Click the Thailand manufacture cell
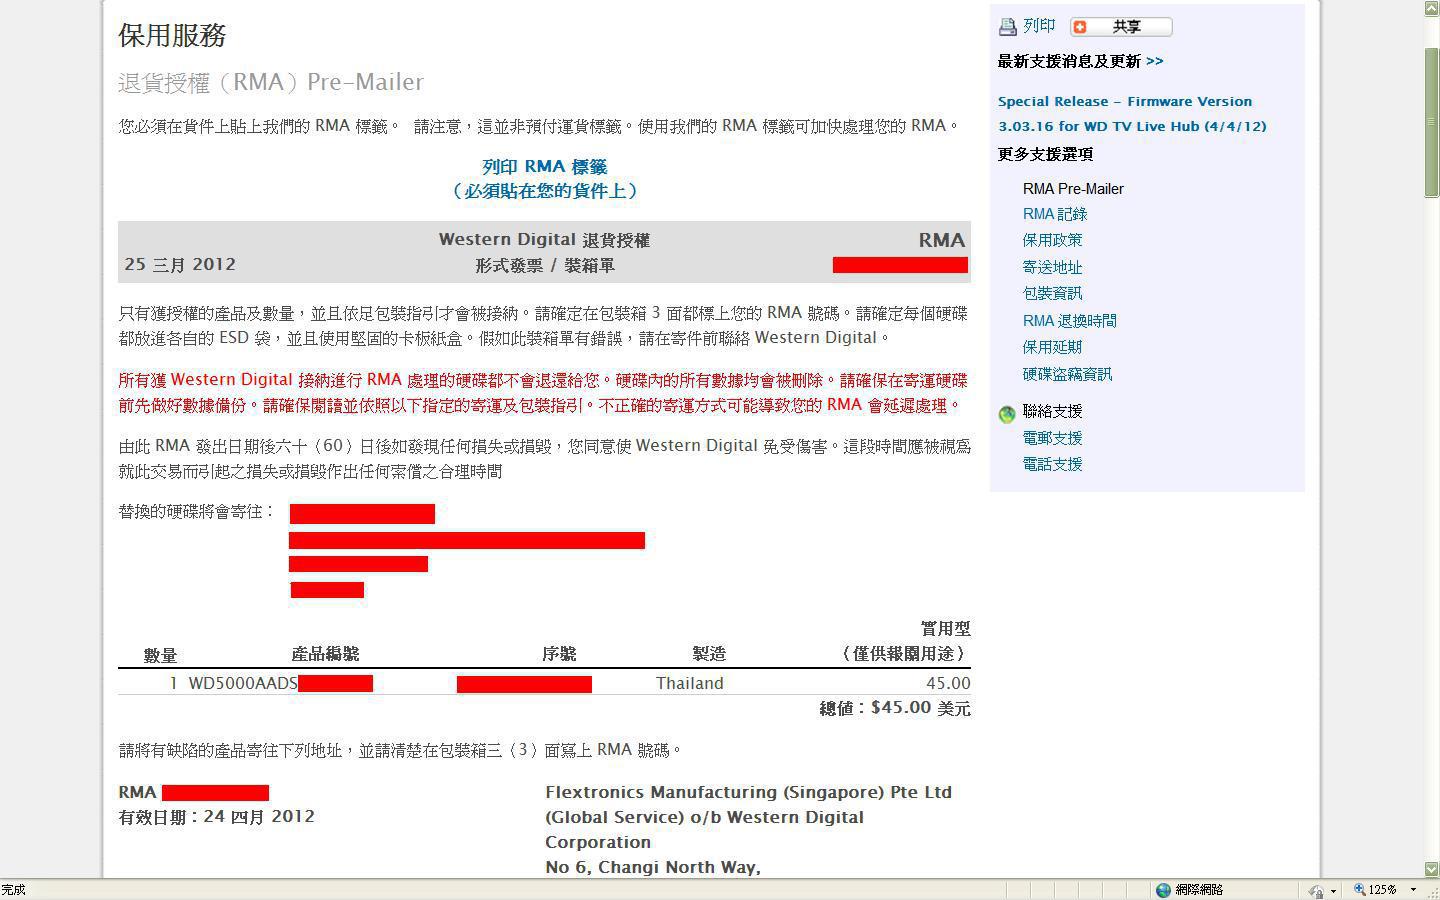 (690, 683)
